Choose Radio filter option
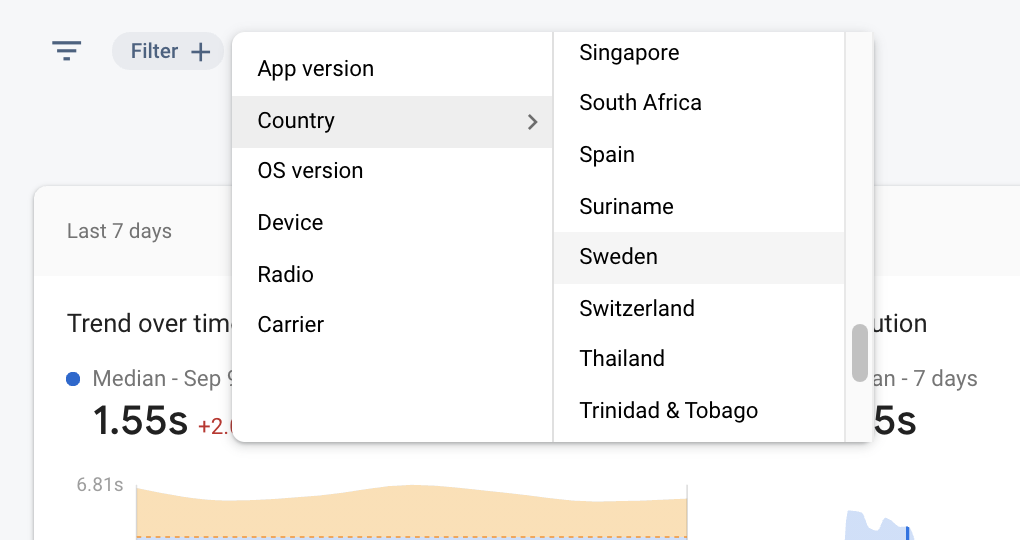The height and width of the screenshot is (540, 1020). pos(392,274)
